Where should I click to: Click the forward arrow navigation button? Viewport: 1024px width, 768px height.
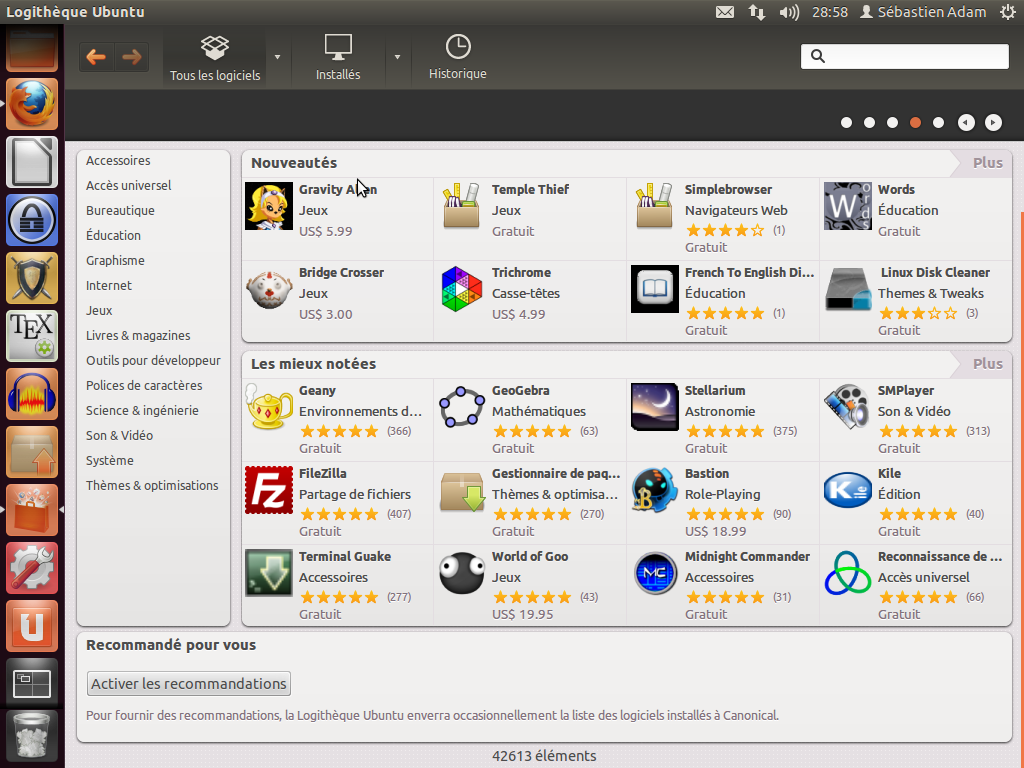pos(131,57)
